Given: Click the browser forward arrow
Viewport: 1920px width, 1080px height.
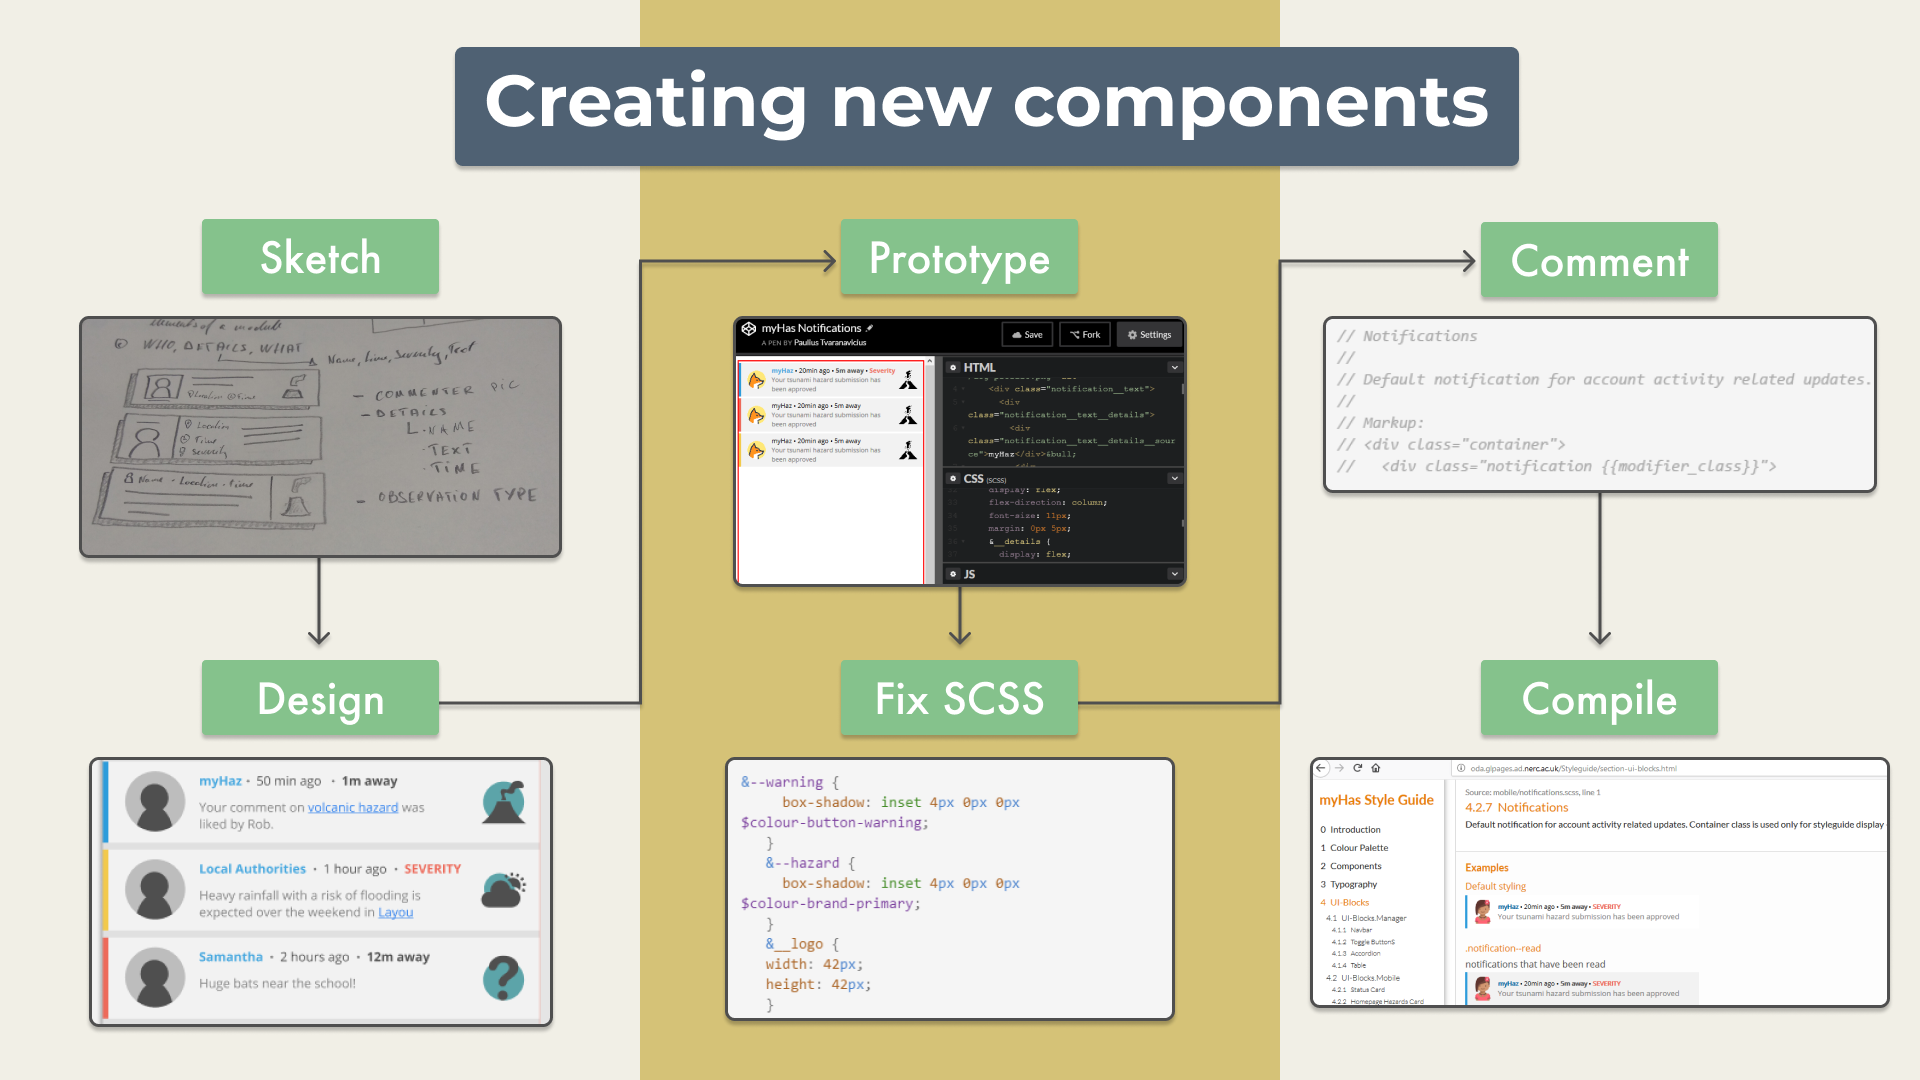Looking at the screenshot, I should click(x=1339, y=768).
